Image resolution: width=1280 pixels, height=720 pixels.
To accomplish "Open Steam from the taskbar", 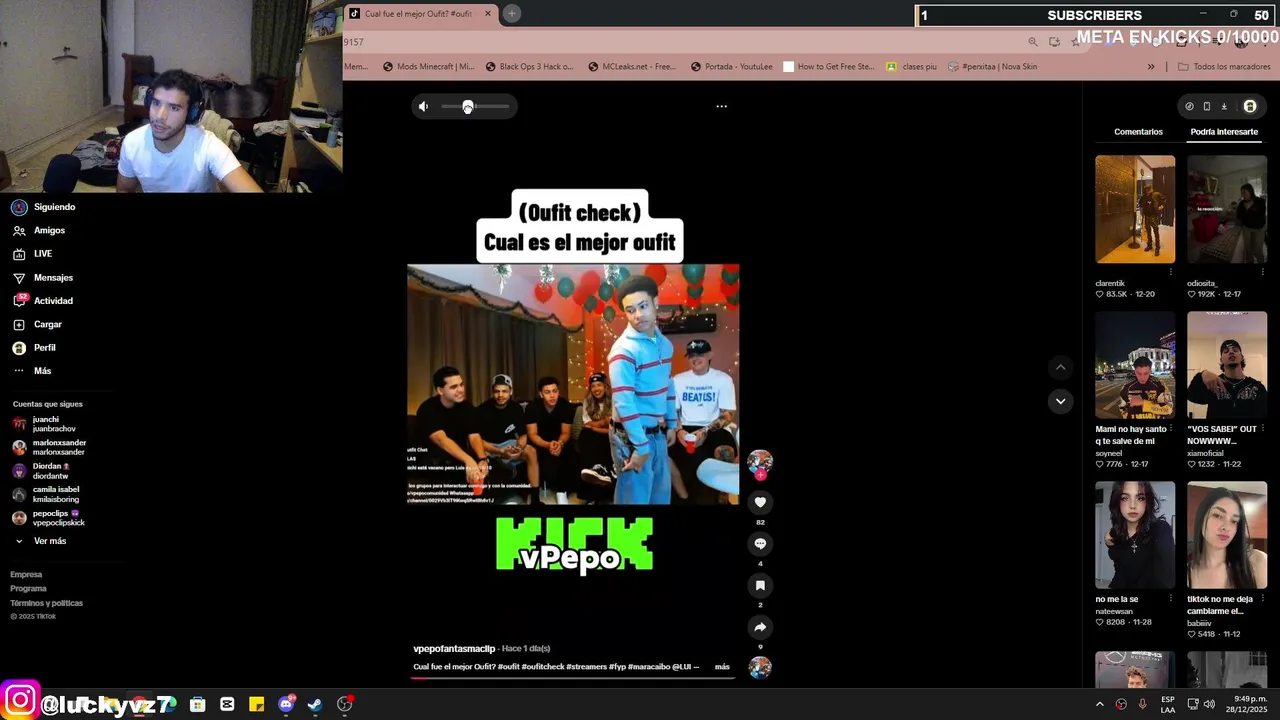I will pyautogui.click(x=315, y=704).
